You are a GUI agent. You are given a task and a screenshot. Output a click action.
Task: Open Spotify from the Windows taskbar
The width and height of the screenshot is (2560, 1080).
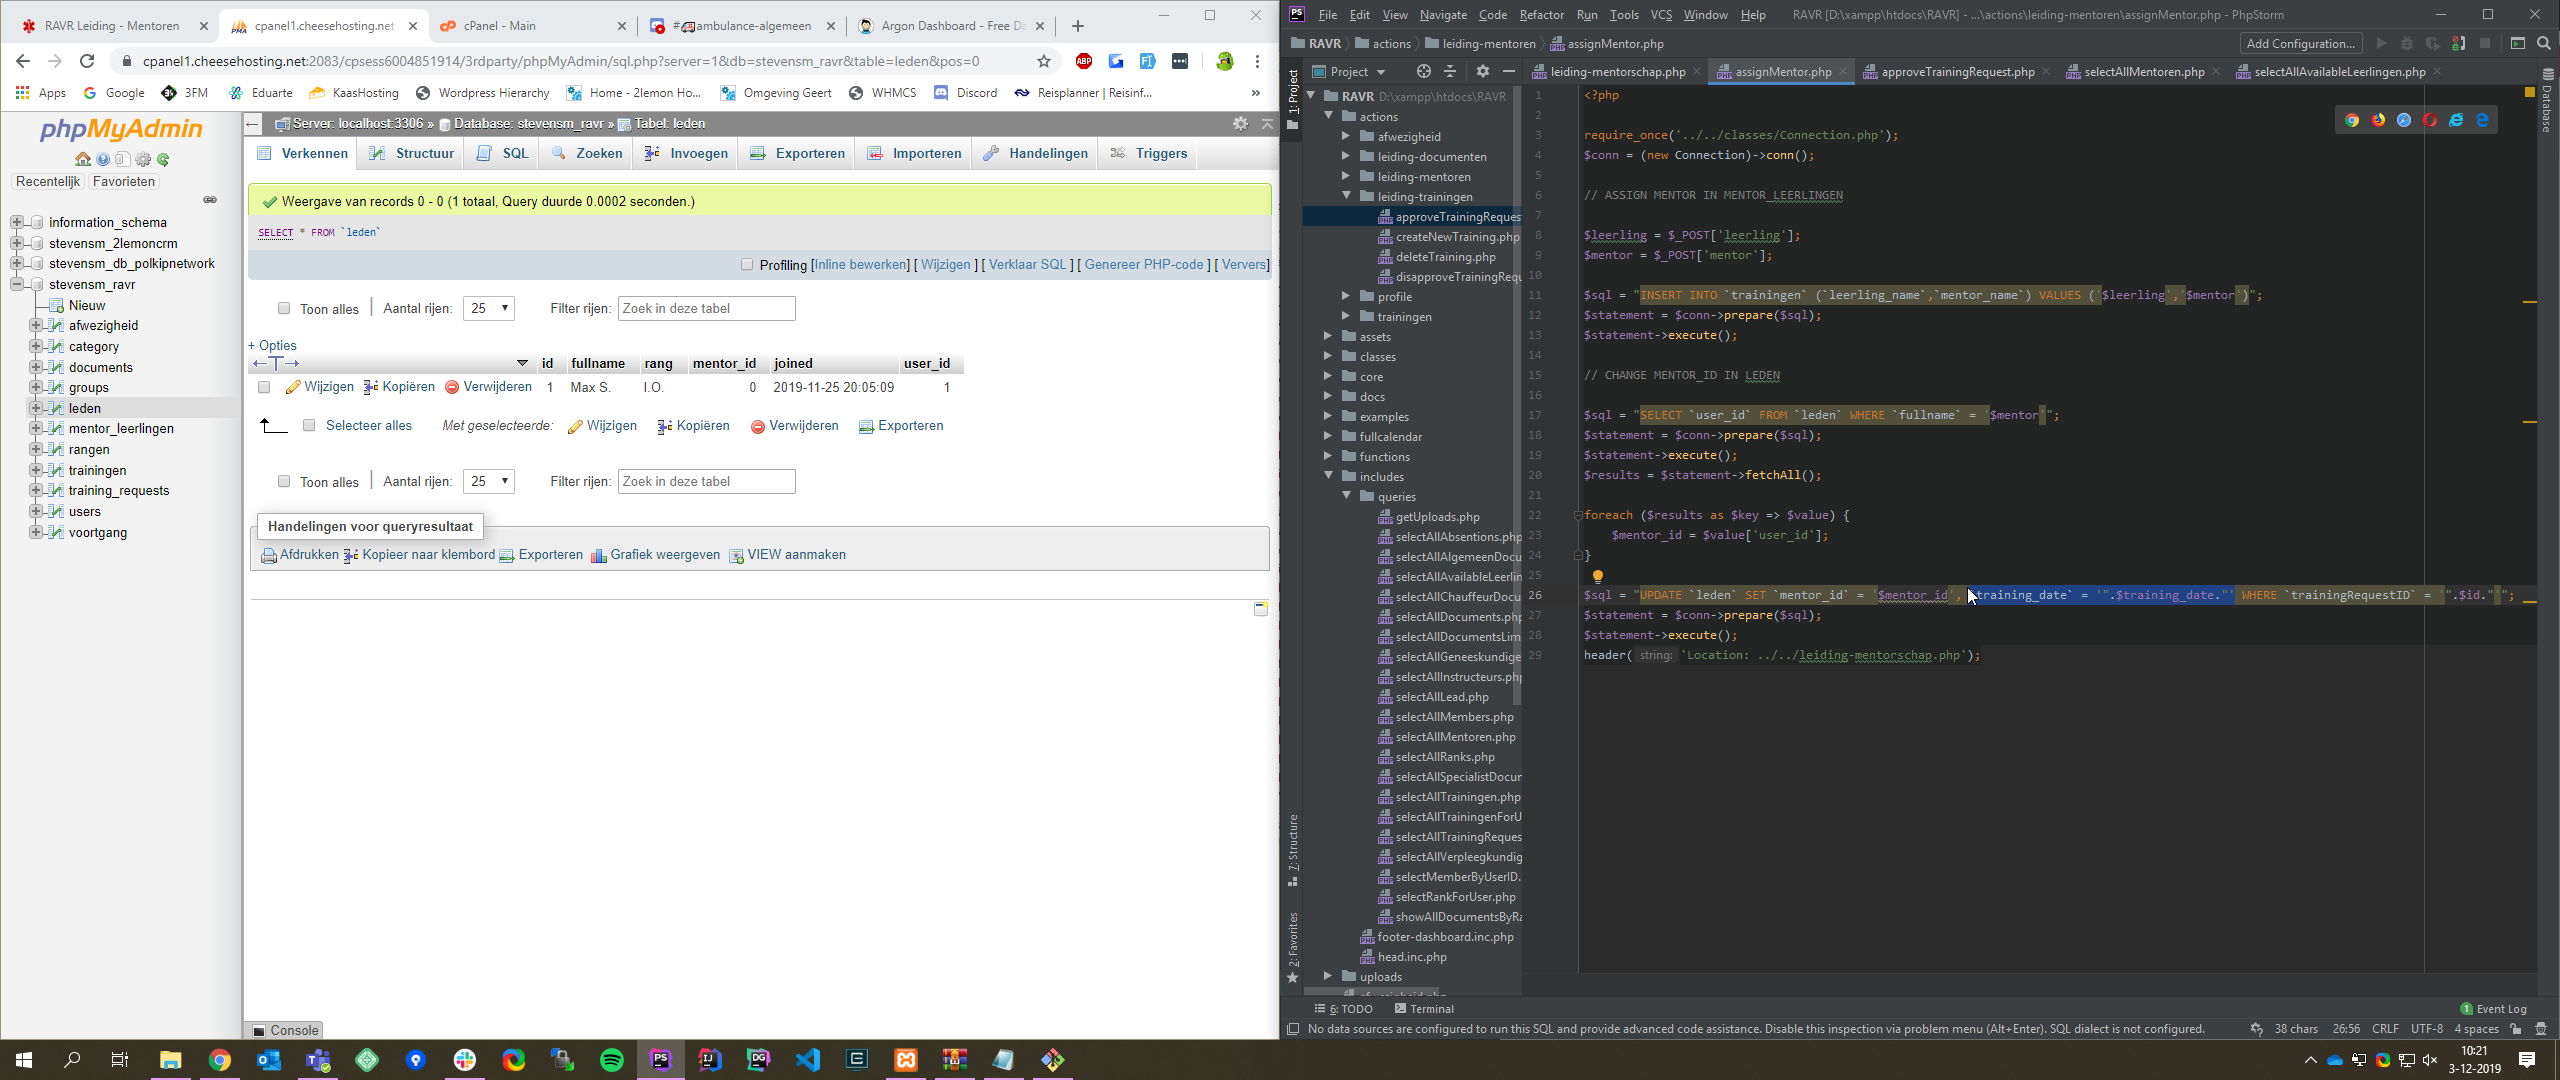pos(611,1060)
